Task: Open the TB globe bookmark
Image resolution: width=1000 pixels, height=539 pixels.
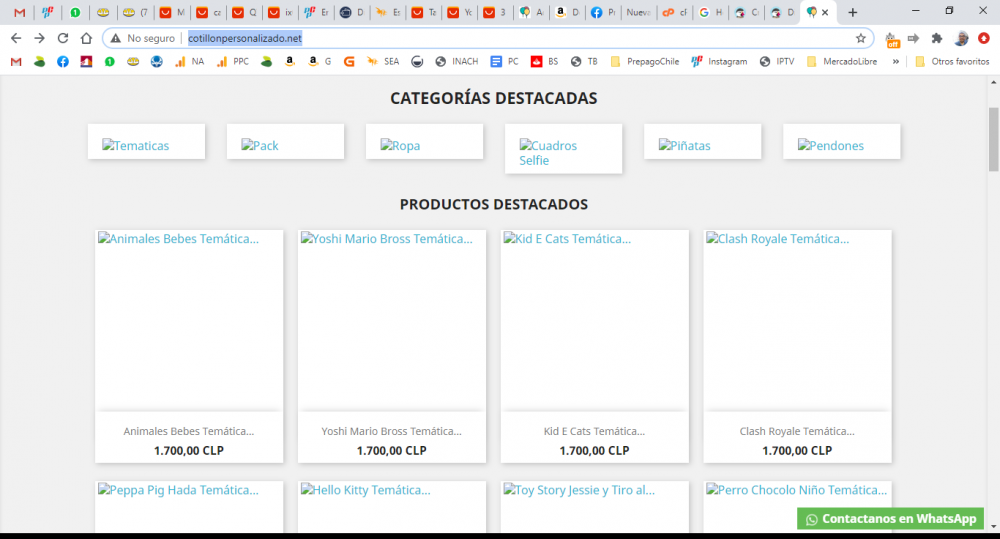Action: click(x=584, y=62)
